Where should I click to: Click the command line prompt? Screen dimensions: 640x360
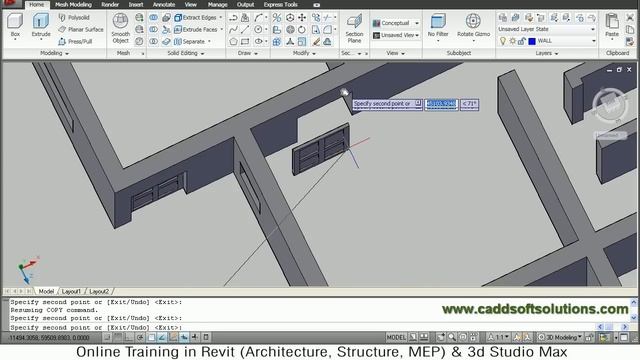(96, 327)
